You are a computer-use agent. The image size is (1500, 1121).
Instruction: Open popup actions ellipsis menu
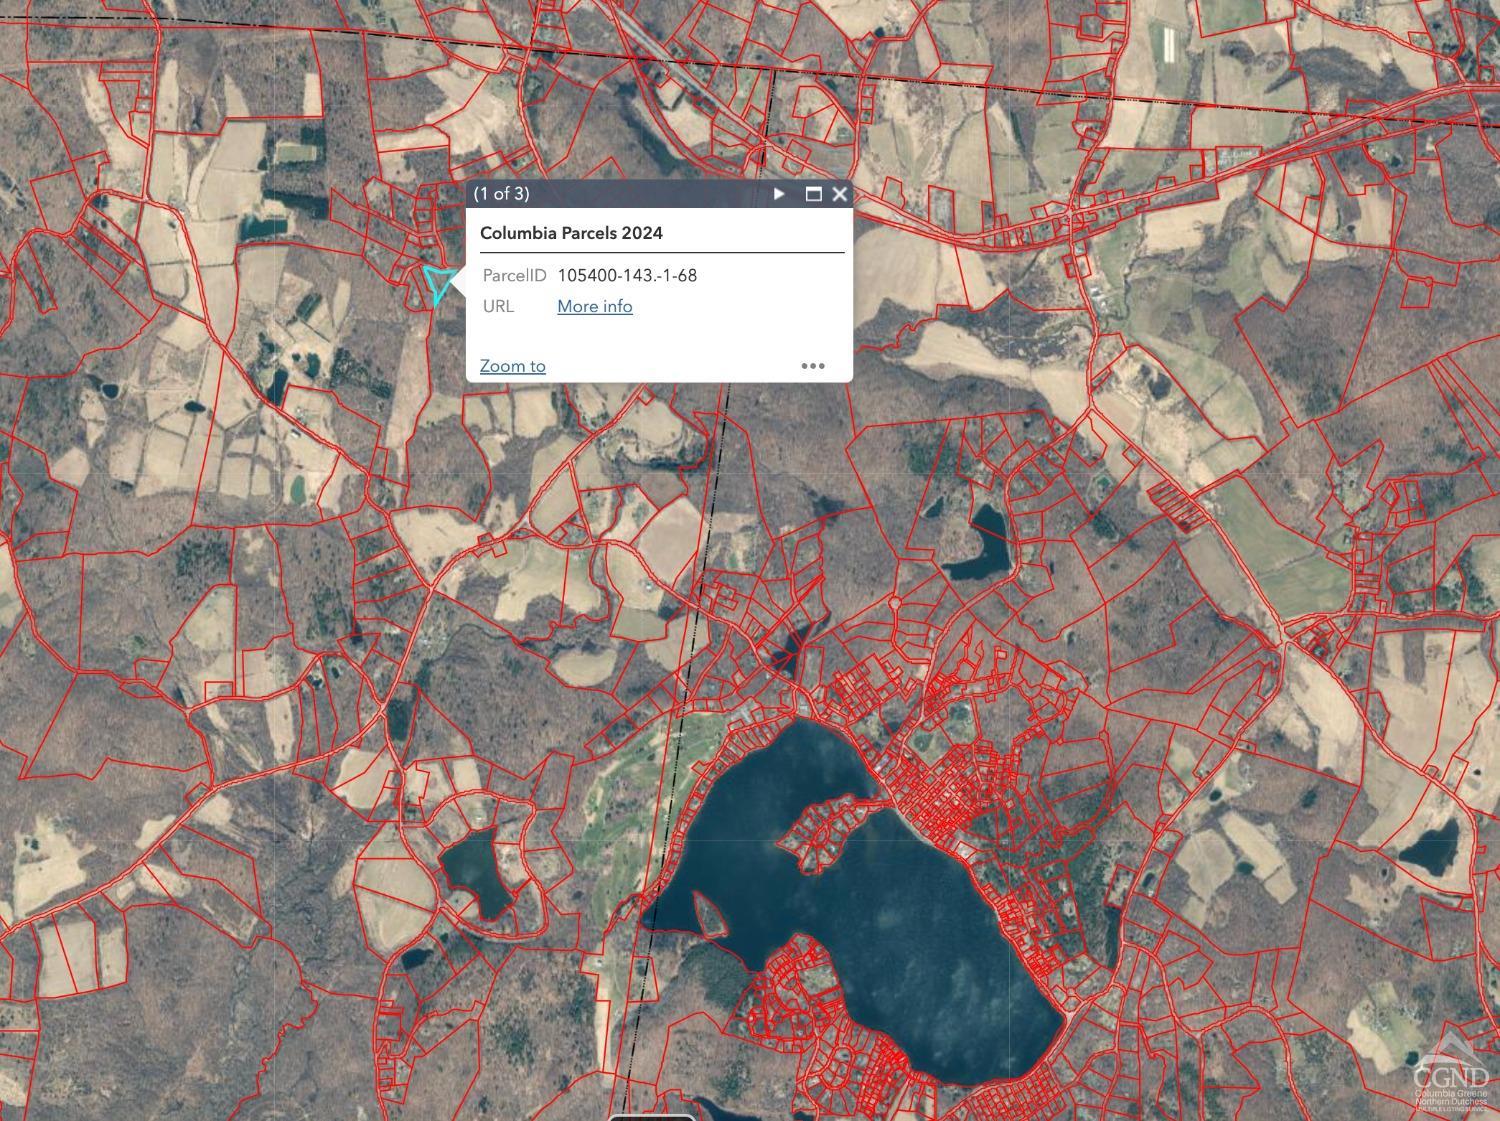click(813, 366)
